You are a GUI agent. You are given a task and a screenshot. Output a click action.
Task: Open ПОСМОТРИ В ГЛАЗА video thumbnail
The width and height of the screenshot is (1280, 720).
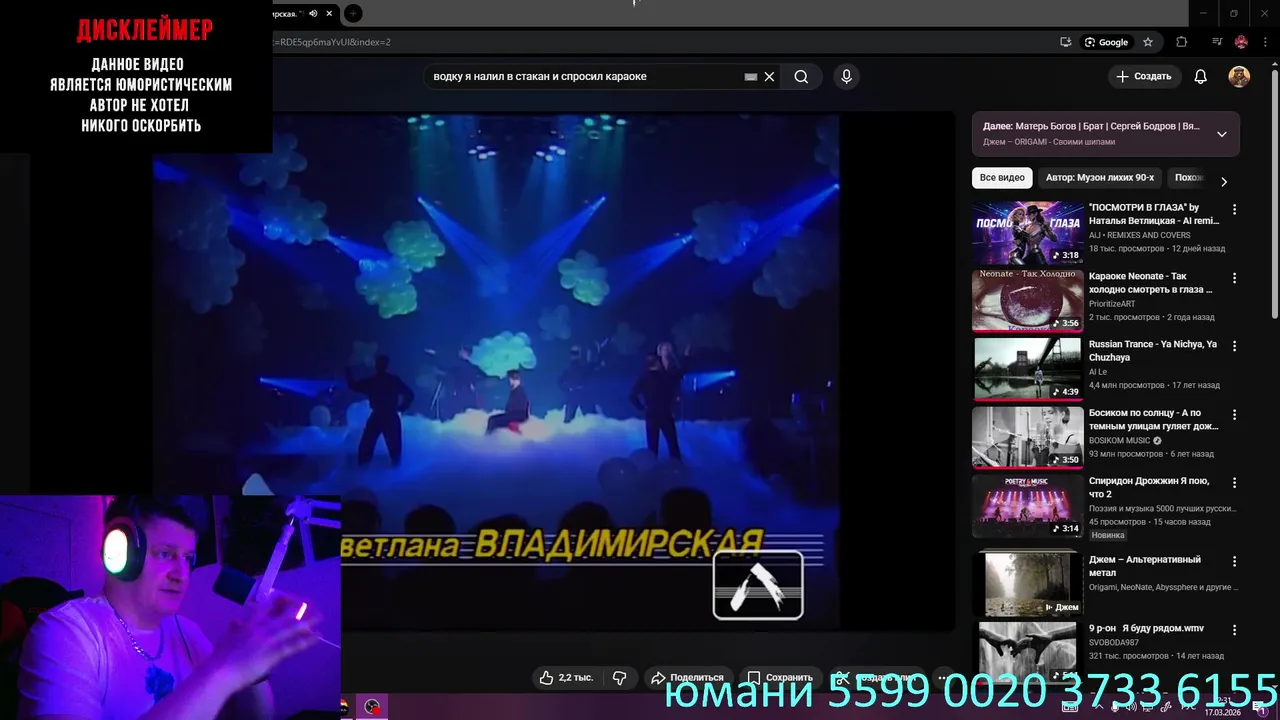click(x=1027, y=232)
